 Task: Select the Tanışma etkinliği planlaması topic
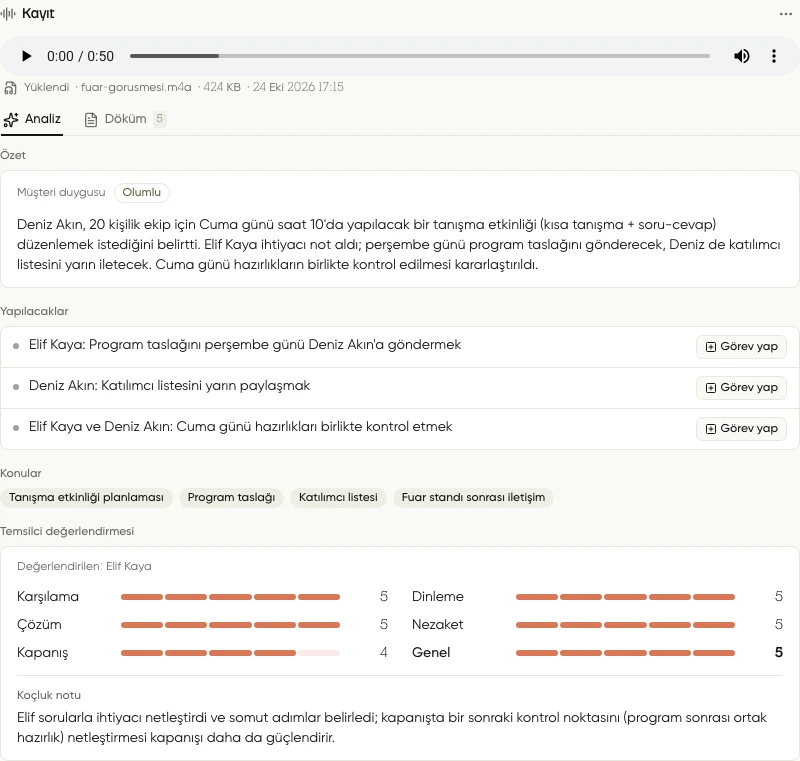(86, 497)
